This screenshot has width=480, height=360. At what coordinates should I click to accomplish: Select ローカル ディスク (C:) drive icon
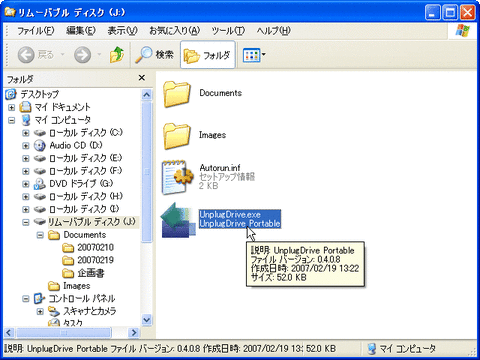coord(40,133)
